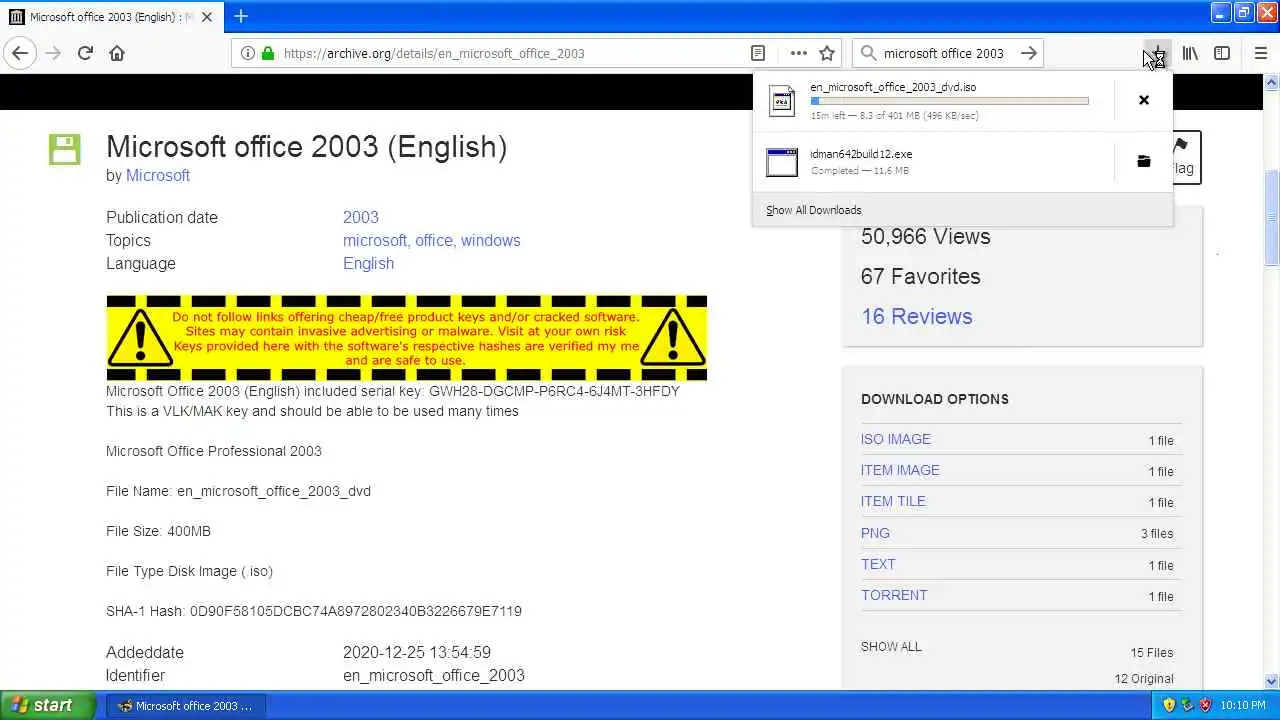Open the English language link
1280x720 pixels.
coord(368,263)
